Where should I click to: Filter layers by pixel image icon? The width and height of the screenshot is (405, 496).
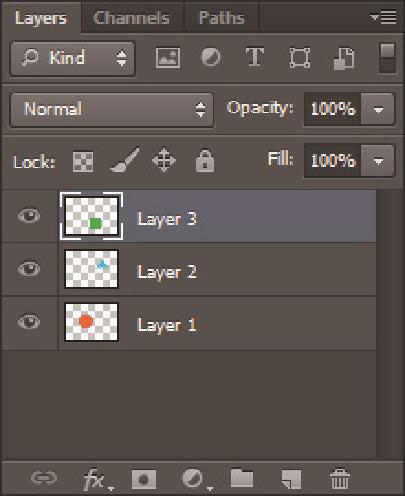tap(168, 58)
